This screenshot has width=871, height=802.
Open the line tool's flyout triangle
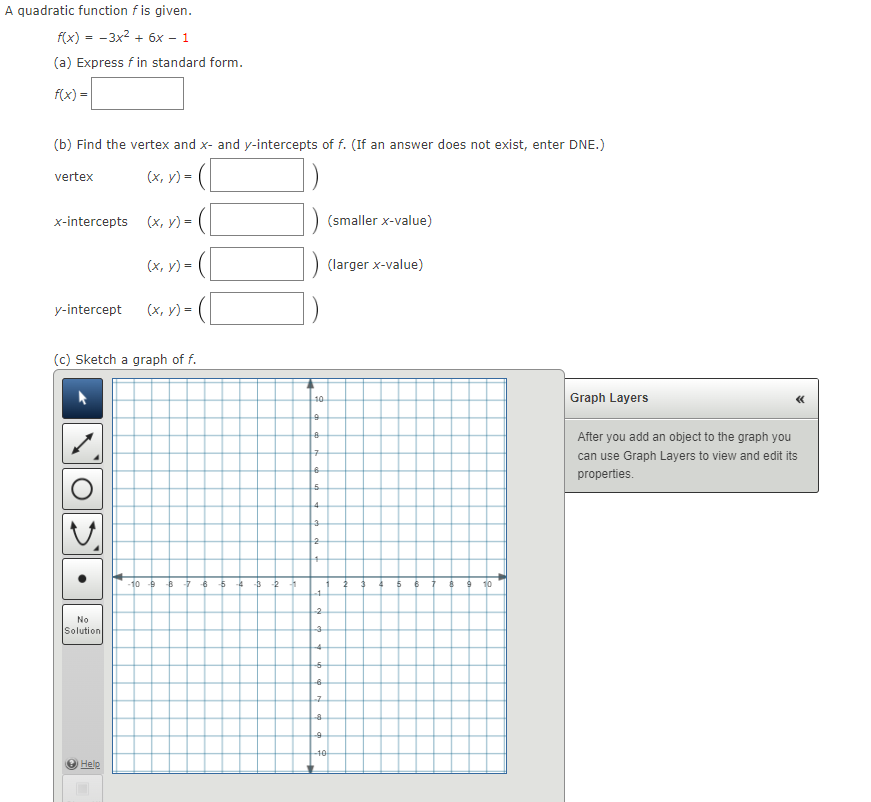tap(96, 457)
